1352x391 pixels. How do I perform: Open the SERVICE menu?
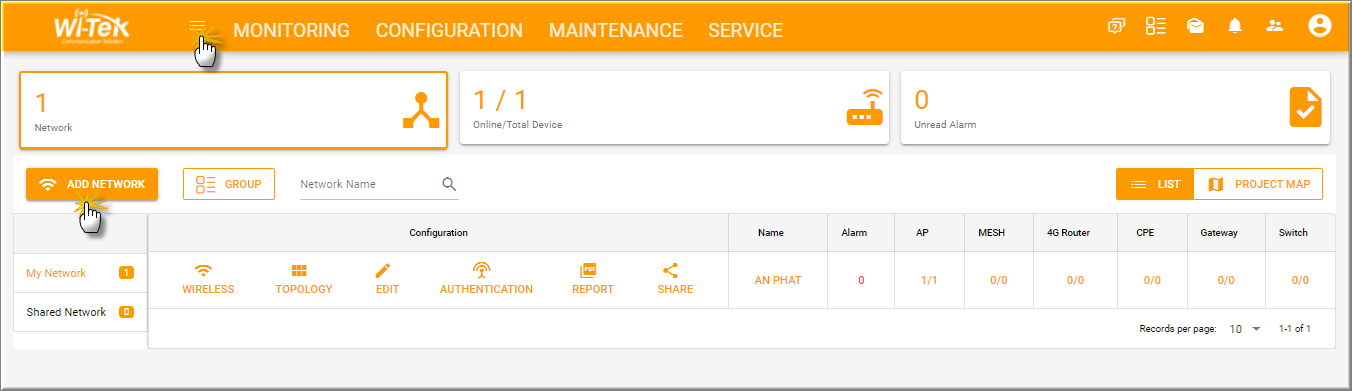click(746, 30)
